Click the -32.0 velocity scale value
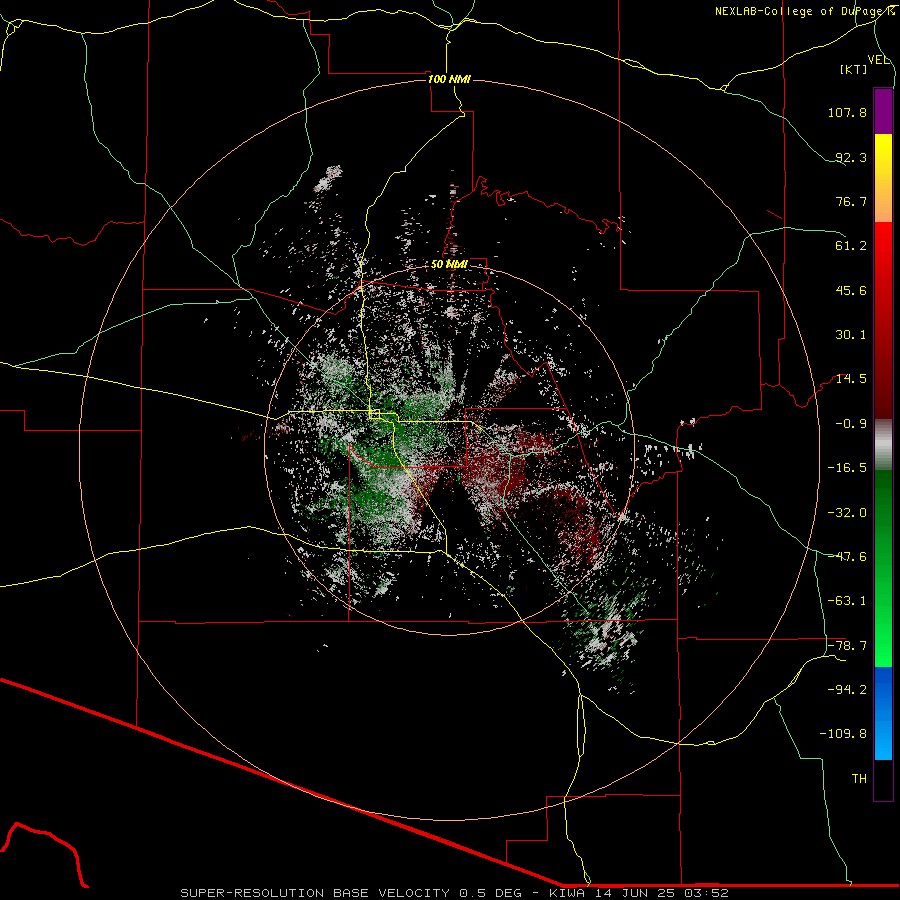900x900 pixels. (847, 513)
